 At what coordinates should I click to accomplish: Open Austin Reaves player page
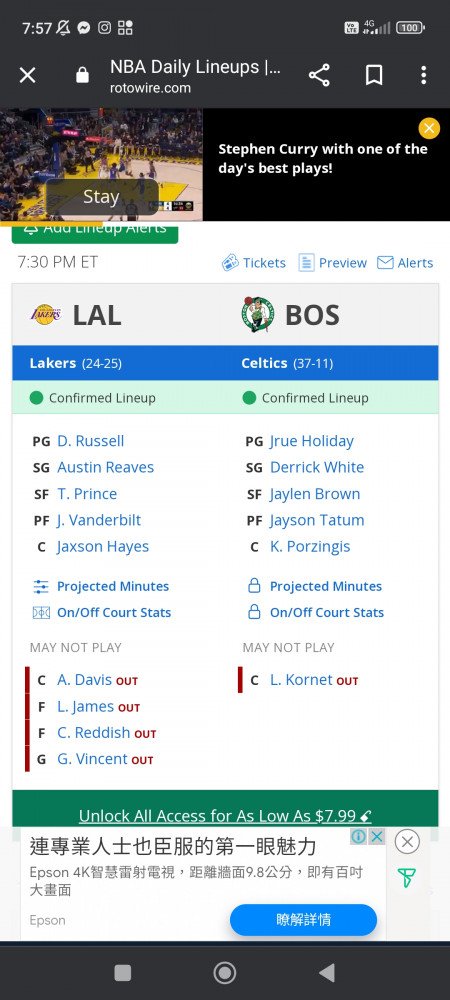coord(106,467)
